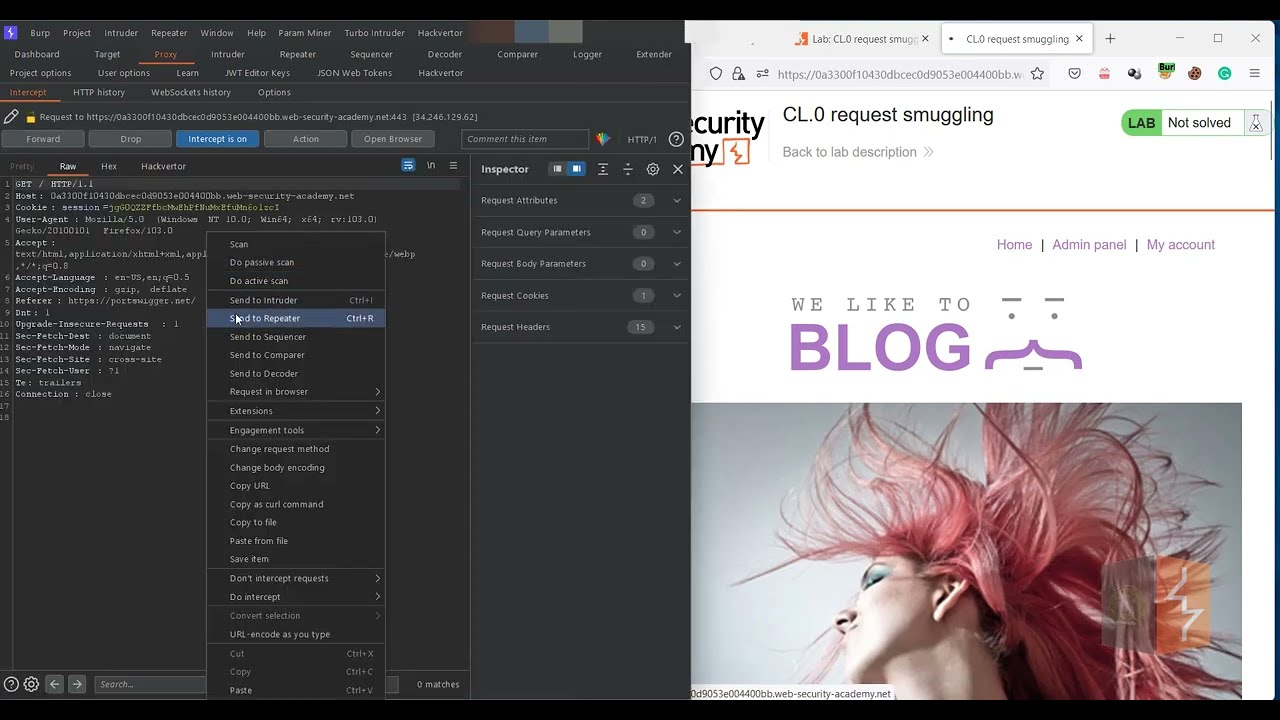
Task: Toggle show non-printable characters (\n) button
Action: [431, 166]
